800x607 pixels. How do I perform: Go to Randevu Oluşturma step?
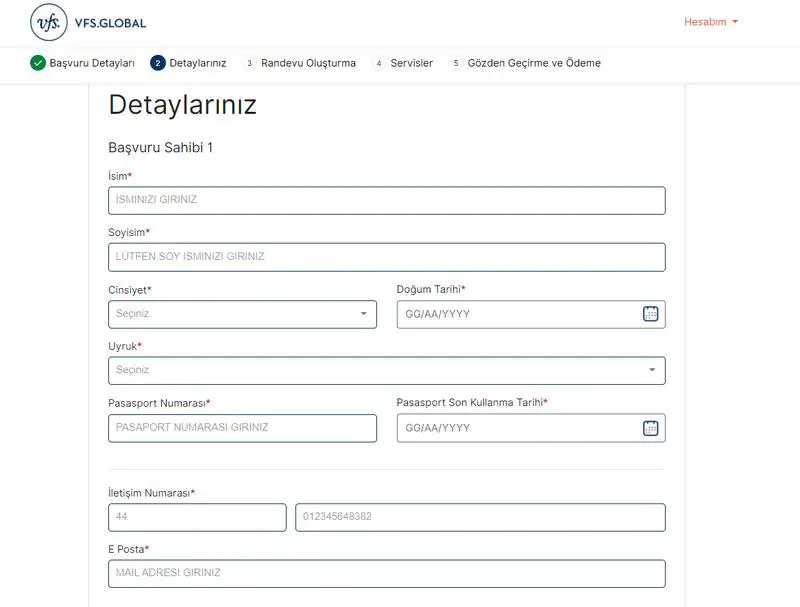click(x=308, y=63)
